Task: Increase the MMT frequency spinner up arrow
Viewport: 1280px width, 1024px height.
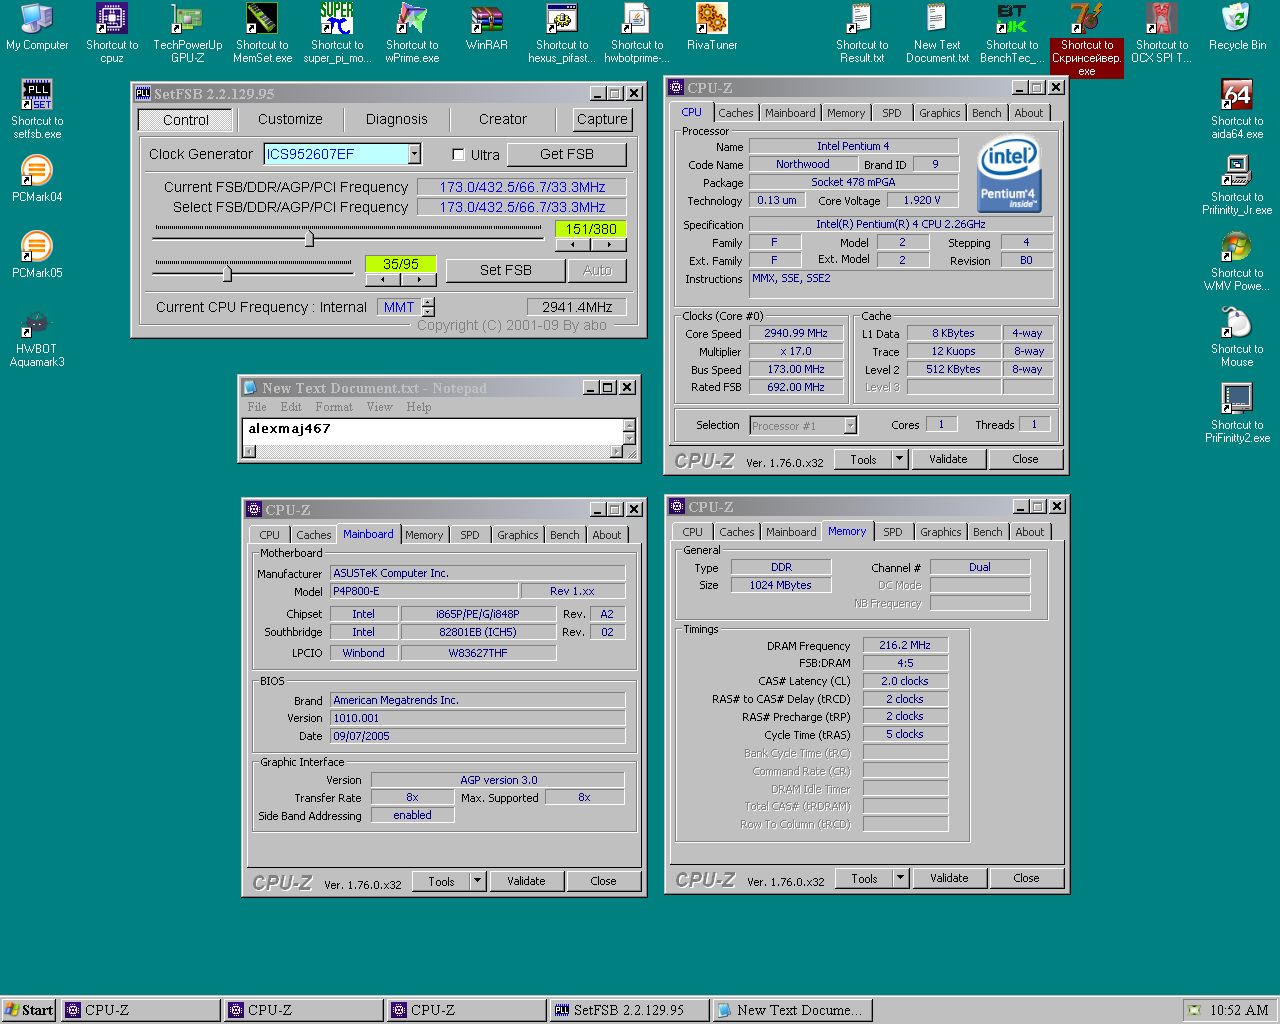Action: click(428, 302)
